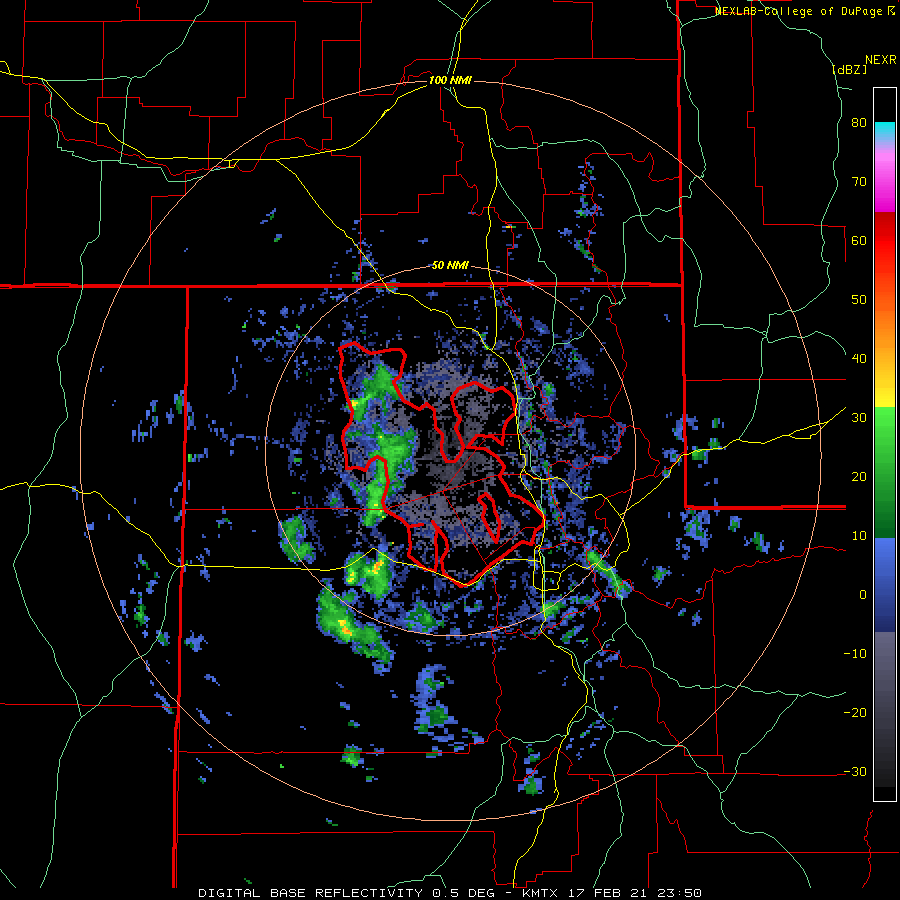
Task: Click the KMTX radar site identifier
Action: [542, 893]
